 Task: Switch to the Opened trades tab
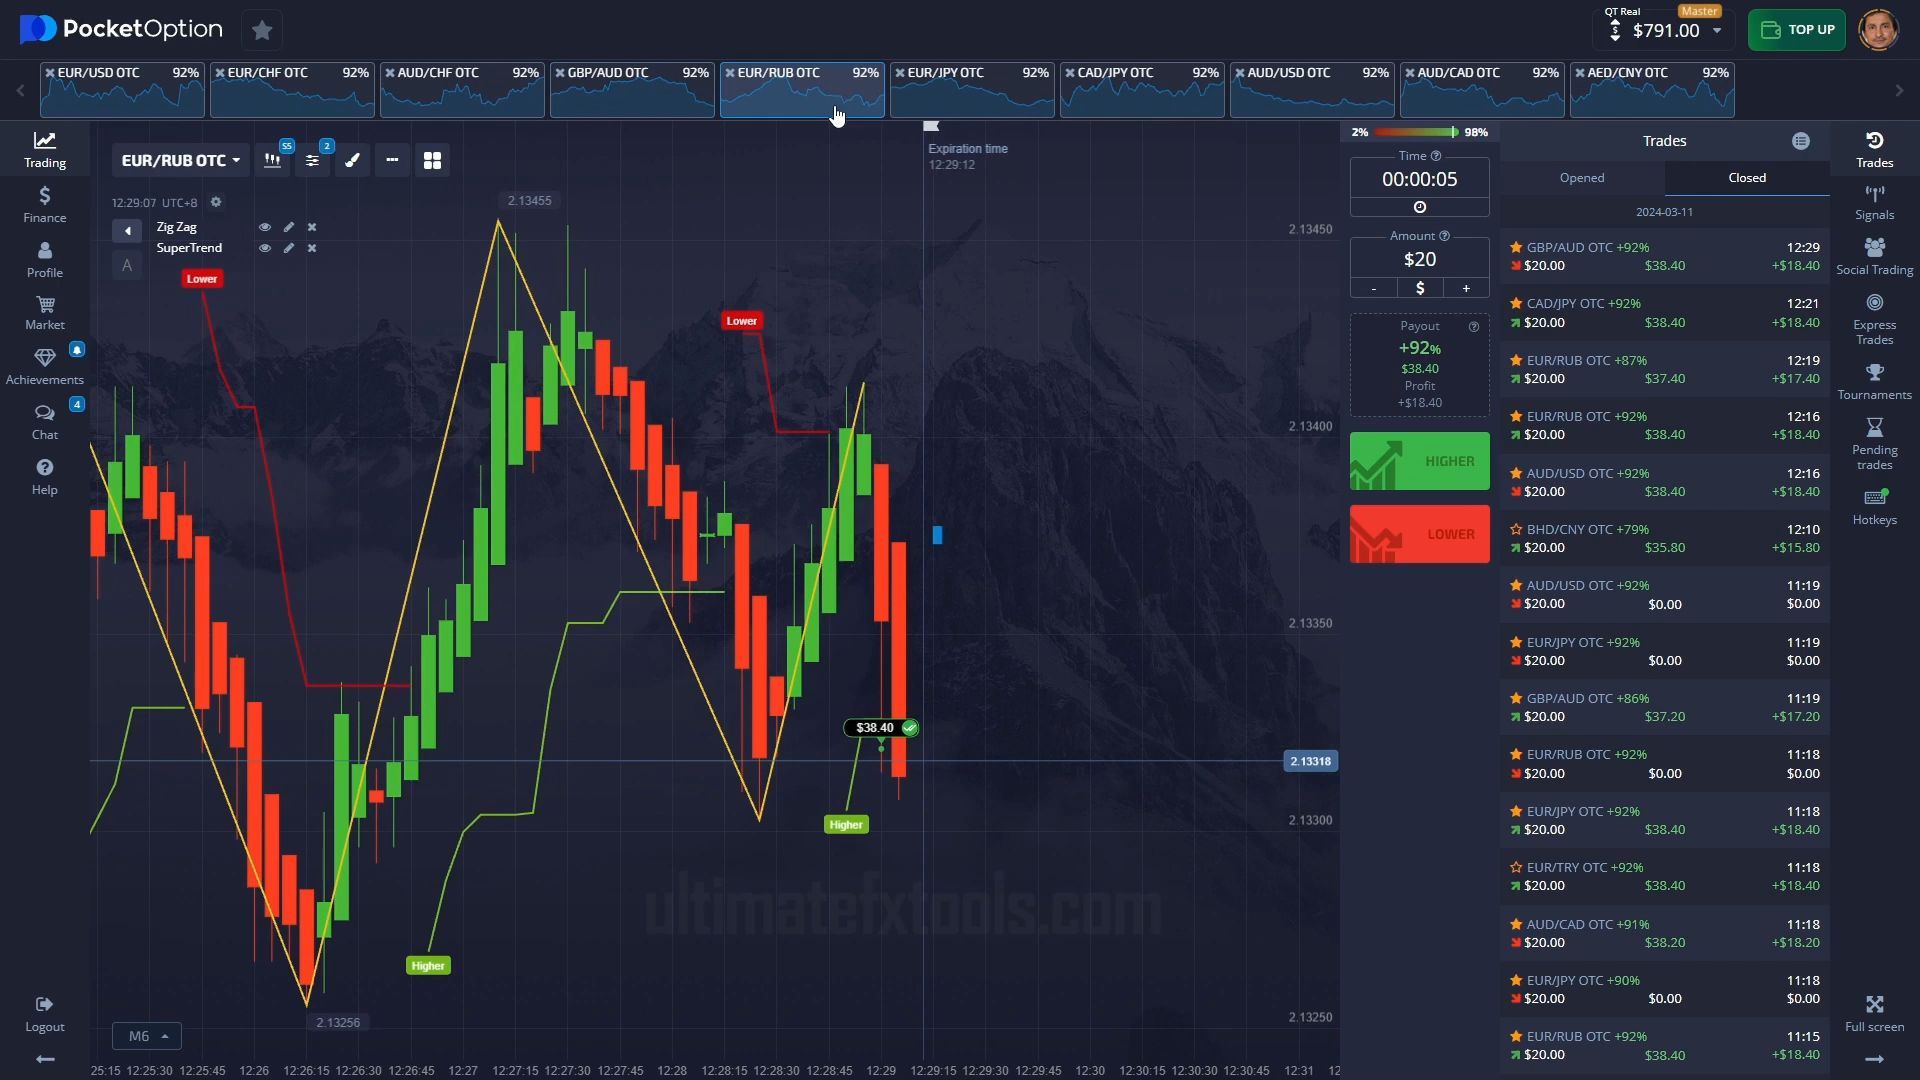tap(1581, 178)
